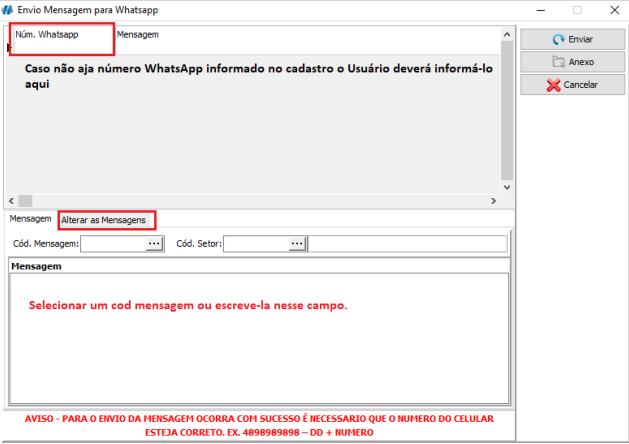Focus the Cód. Setor input field
The width and height of the screenshot is (629, 444).
click(256, 243)
